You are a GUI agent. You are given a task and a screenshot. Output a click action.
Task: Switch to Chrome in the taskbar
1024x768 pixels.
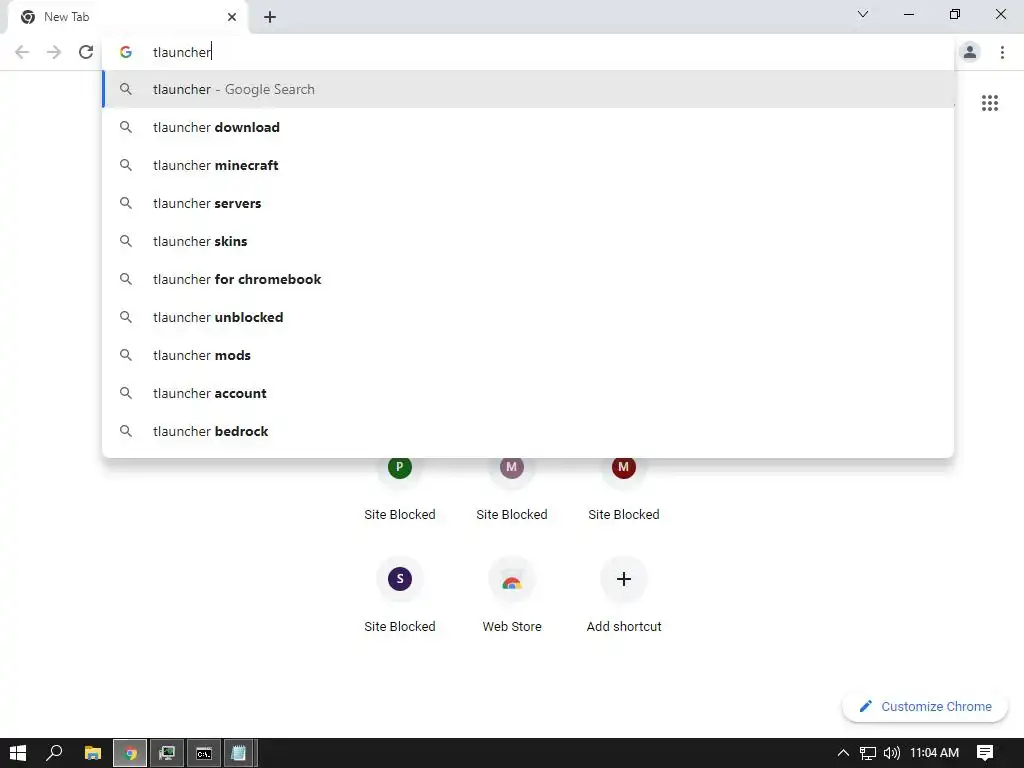click(130, 753)
